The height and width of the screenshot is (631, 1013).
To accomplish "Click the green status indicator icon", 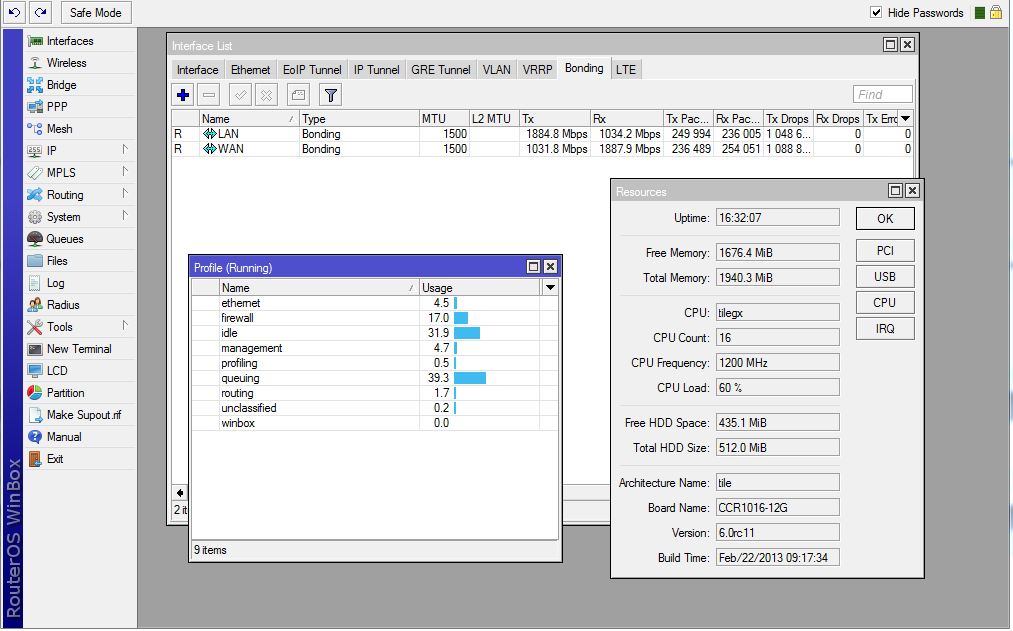I will point(980,13).
